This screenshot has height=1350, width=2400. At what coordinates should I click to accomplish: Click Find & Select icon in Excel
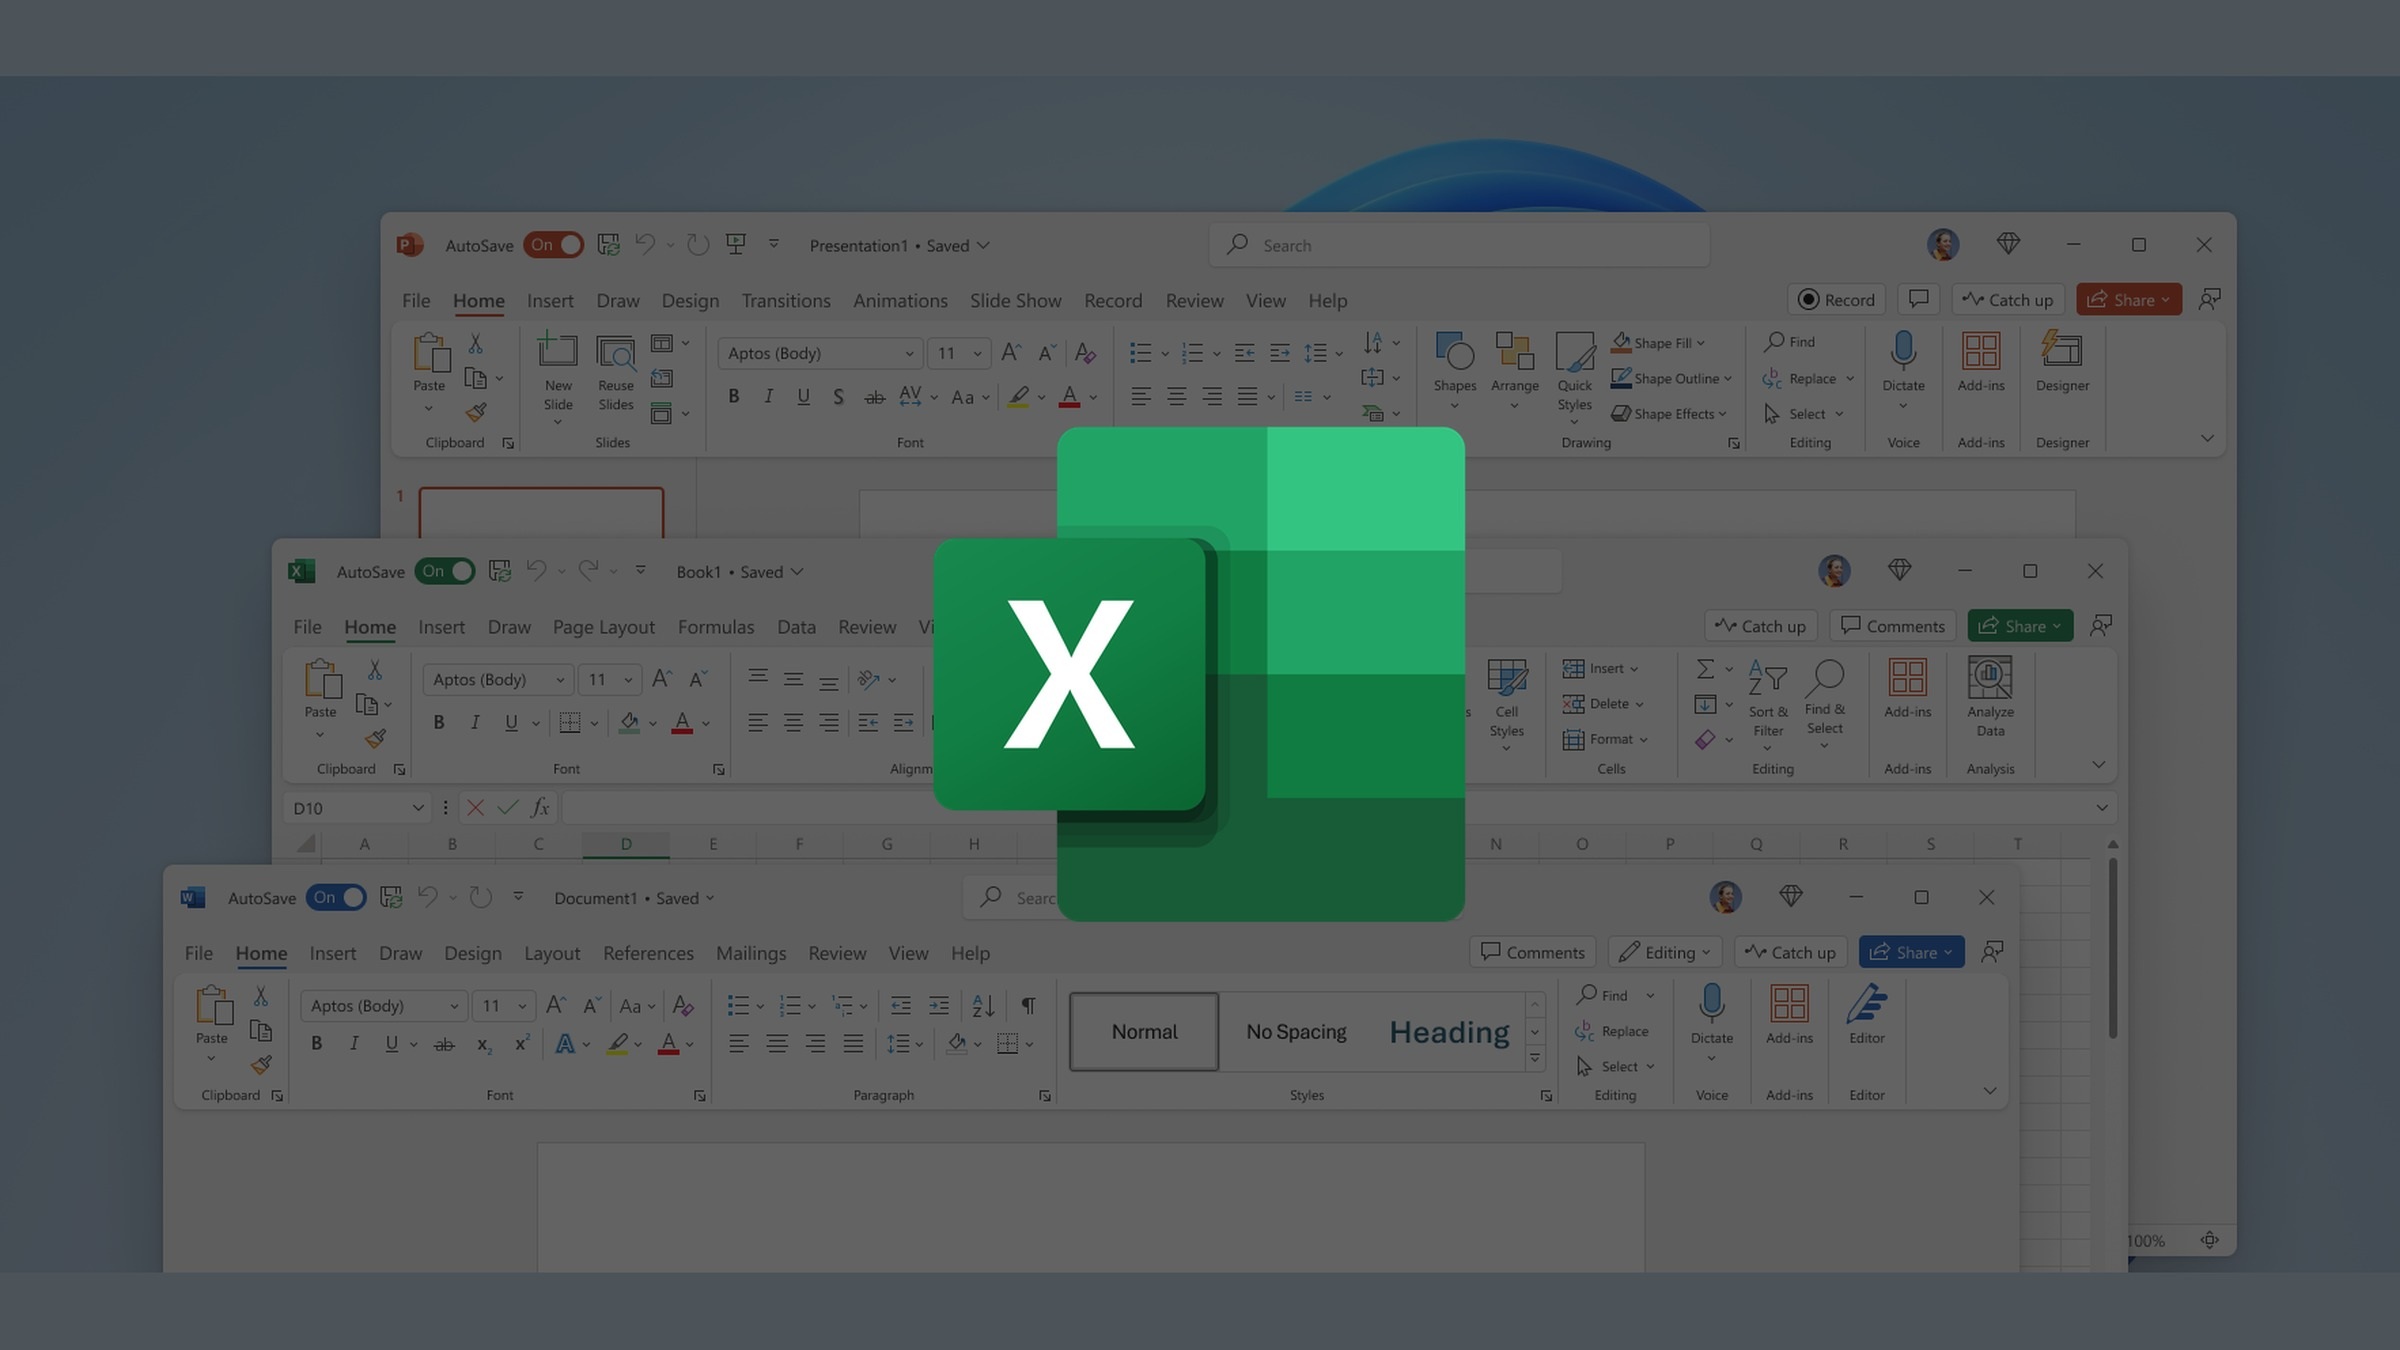click(x=1825, y=677)
